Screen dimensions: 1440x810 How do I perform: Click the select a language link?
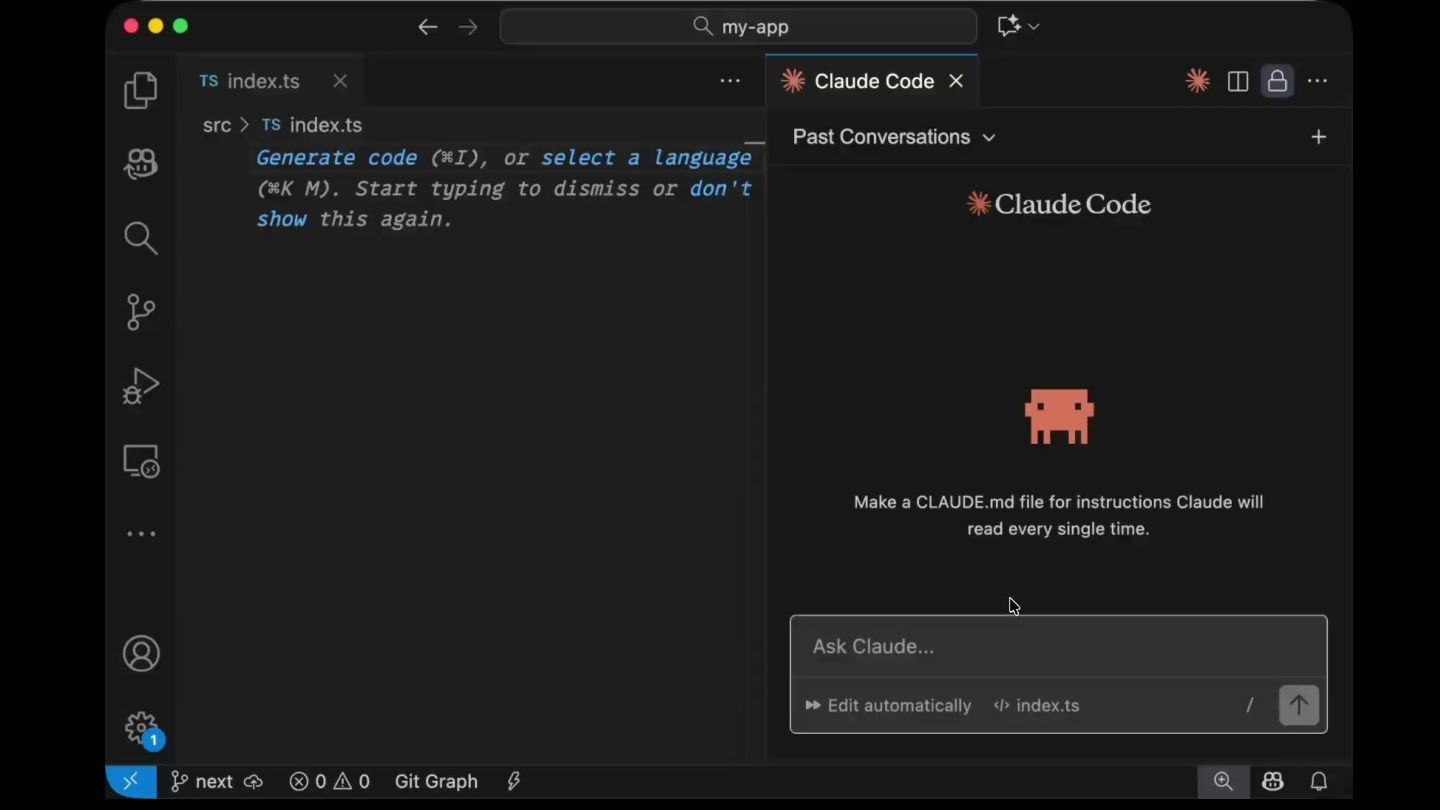click(646, 158)
